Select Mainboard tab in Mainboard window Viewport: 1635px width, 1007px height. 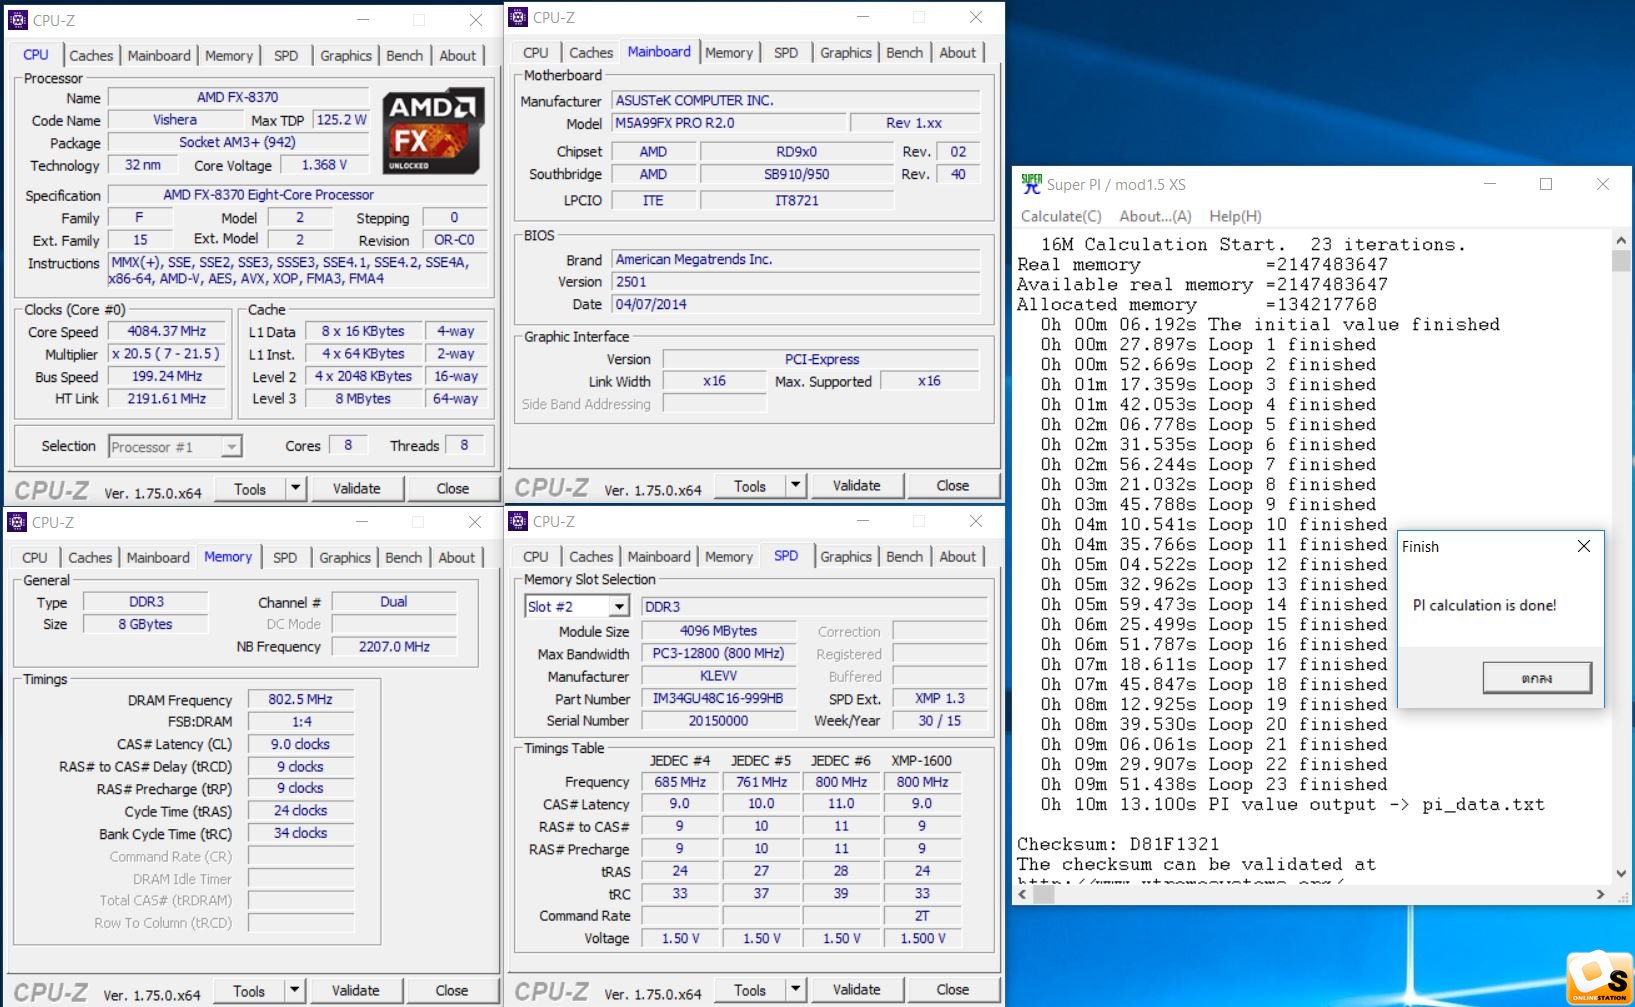click(659, 52)
